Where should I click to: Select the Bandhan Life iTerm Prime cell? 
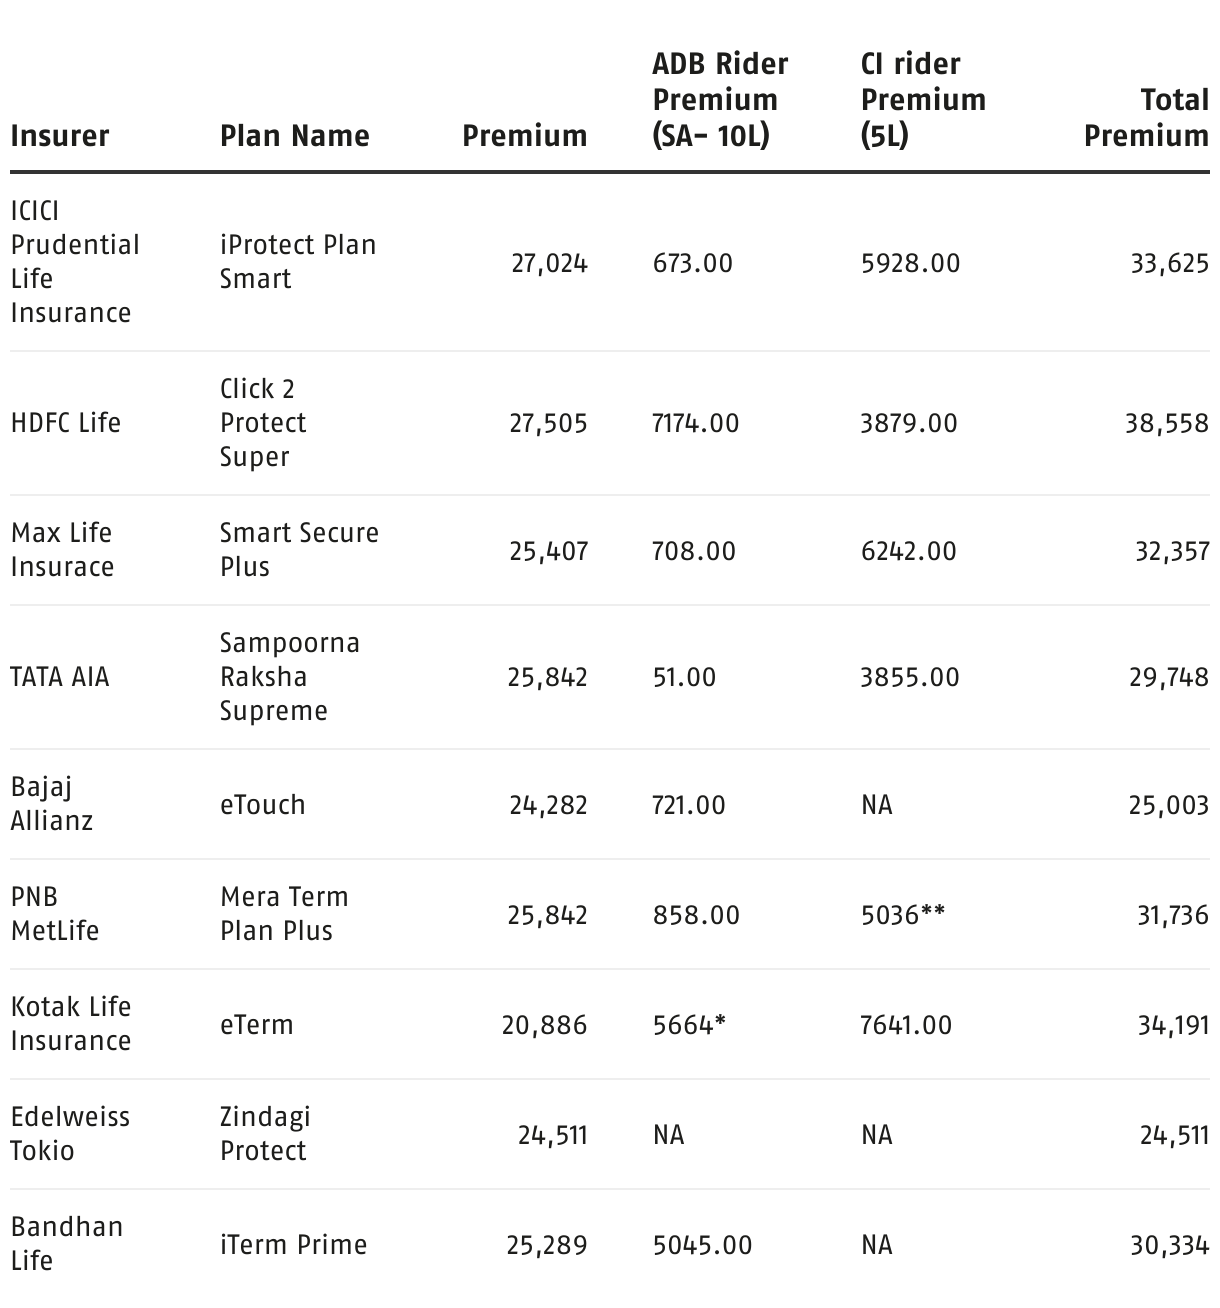[293, 1245]
